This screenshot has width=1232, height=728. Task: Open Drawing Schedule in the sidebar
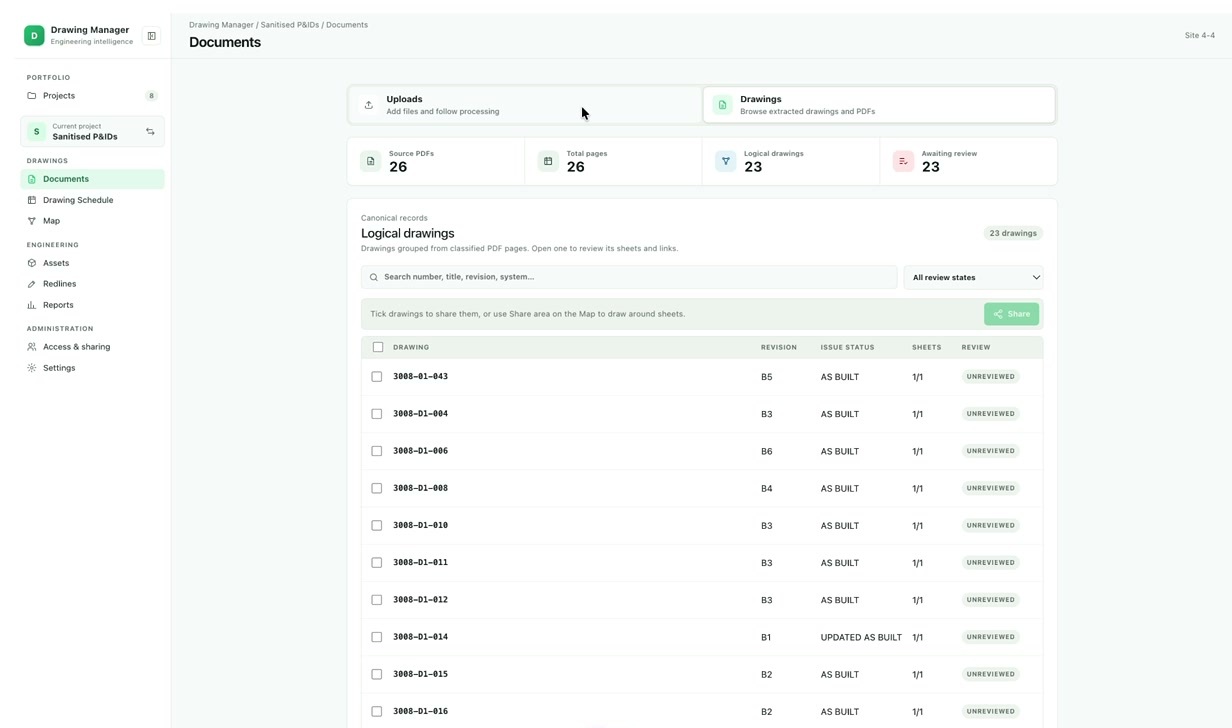pyautogui.click(x=93, y=200)
